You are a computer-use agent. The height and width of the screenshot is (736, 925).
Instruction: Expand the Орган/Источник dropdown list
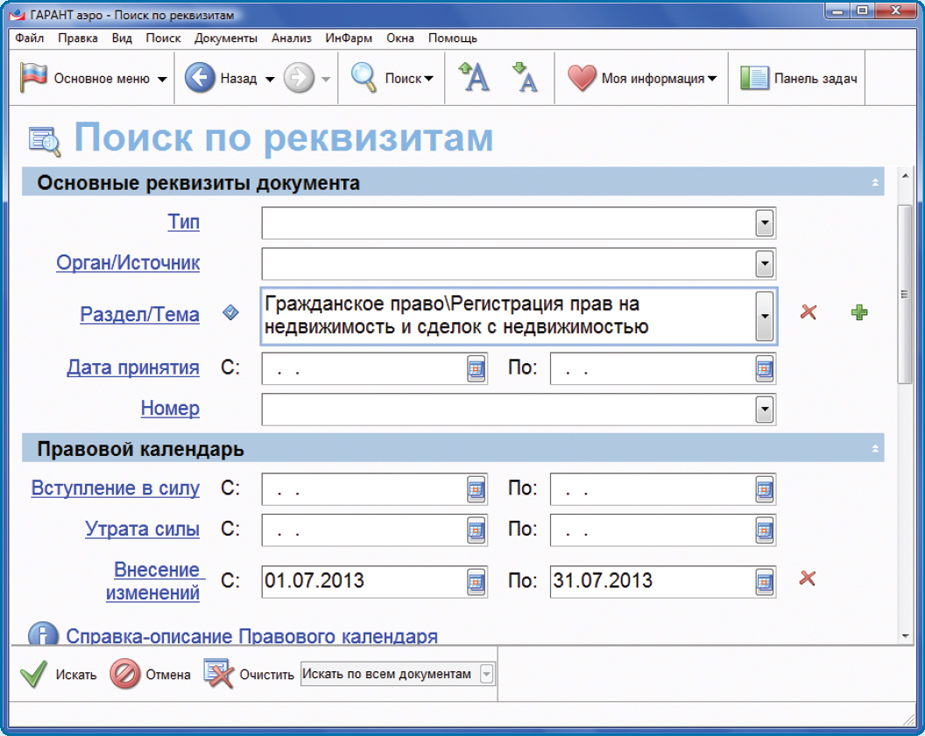tap(764, 264)
